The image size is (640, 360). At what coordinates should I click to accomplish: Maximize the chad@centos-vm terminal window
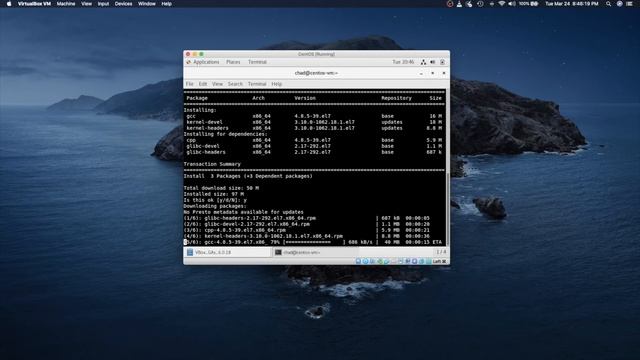coord(433,73)
